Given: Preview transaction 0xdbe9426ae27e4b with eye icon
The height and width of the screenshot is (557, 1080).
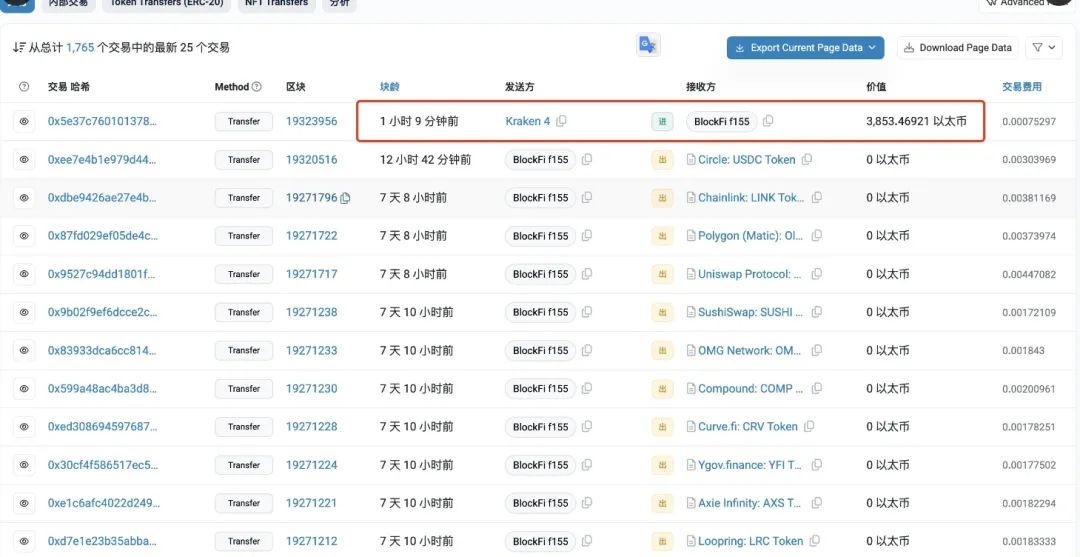Looking at the screenshot, I should click(x=24, y=198).
